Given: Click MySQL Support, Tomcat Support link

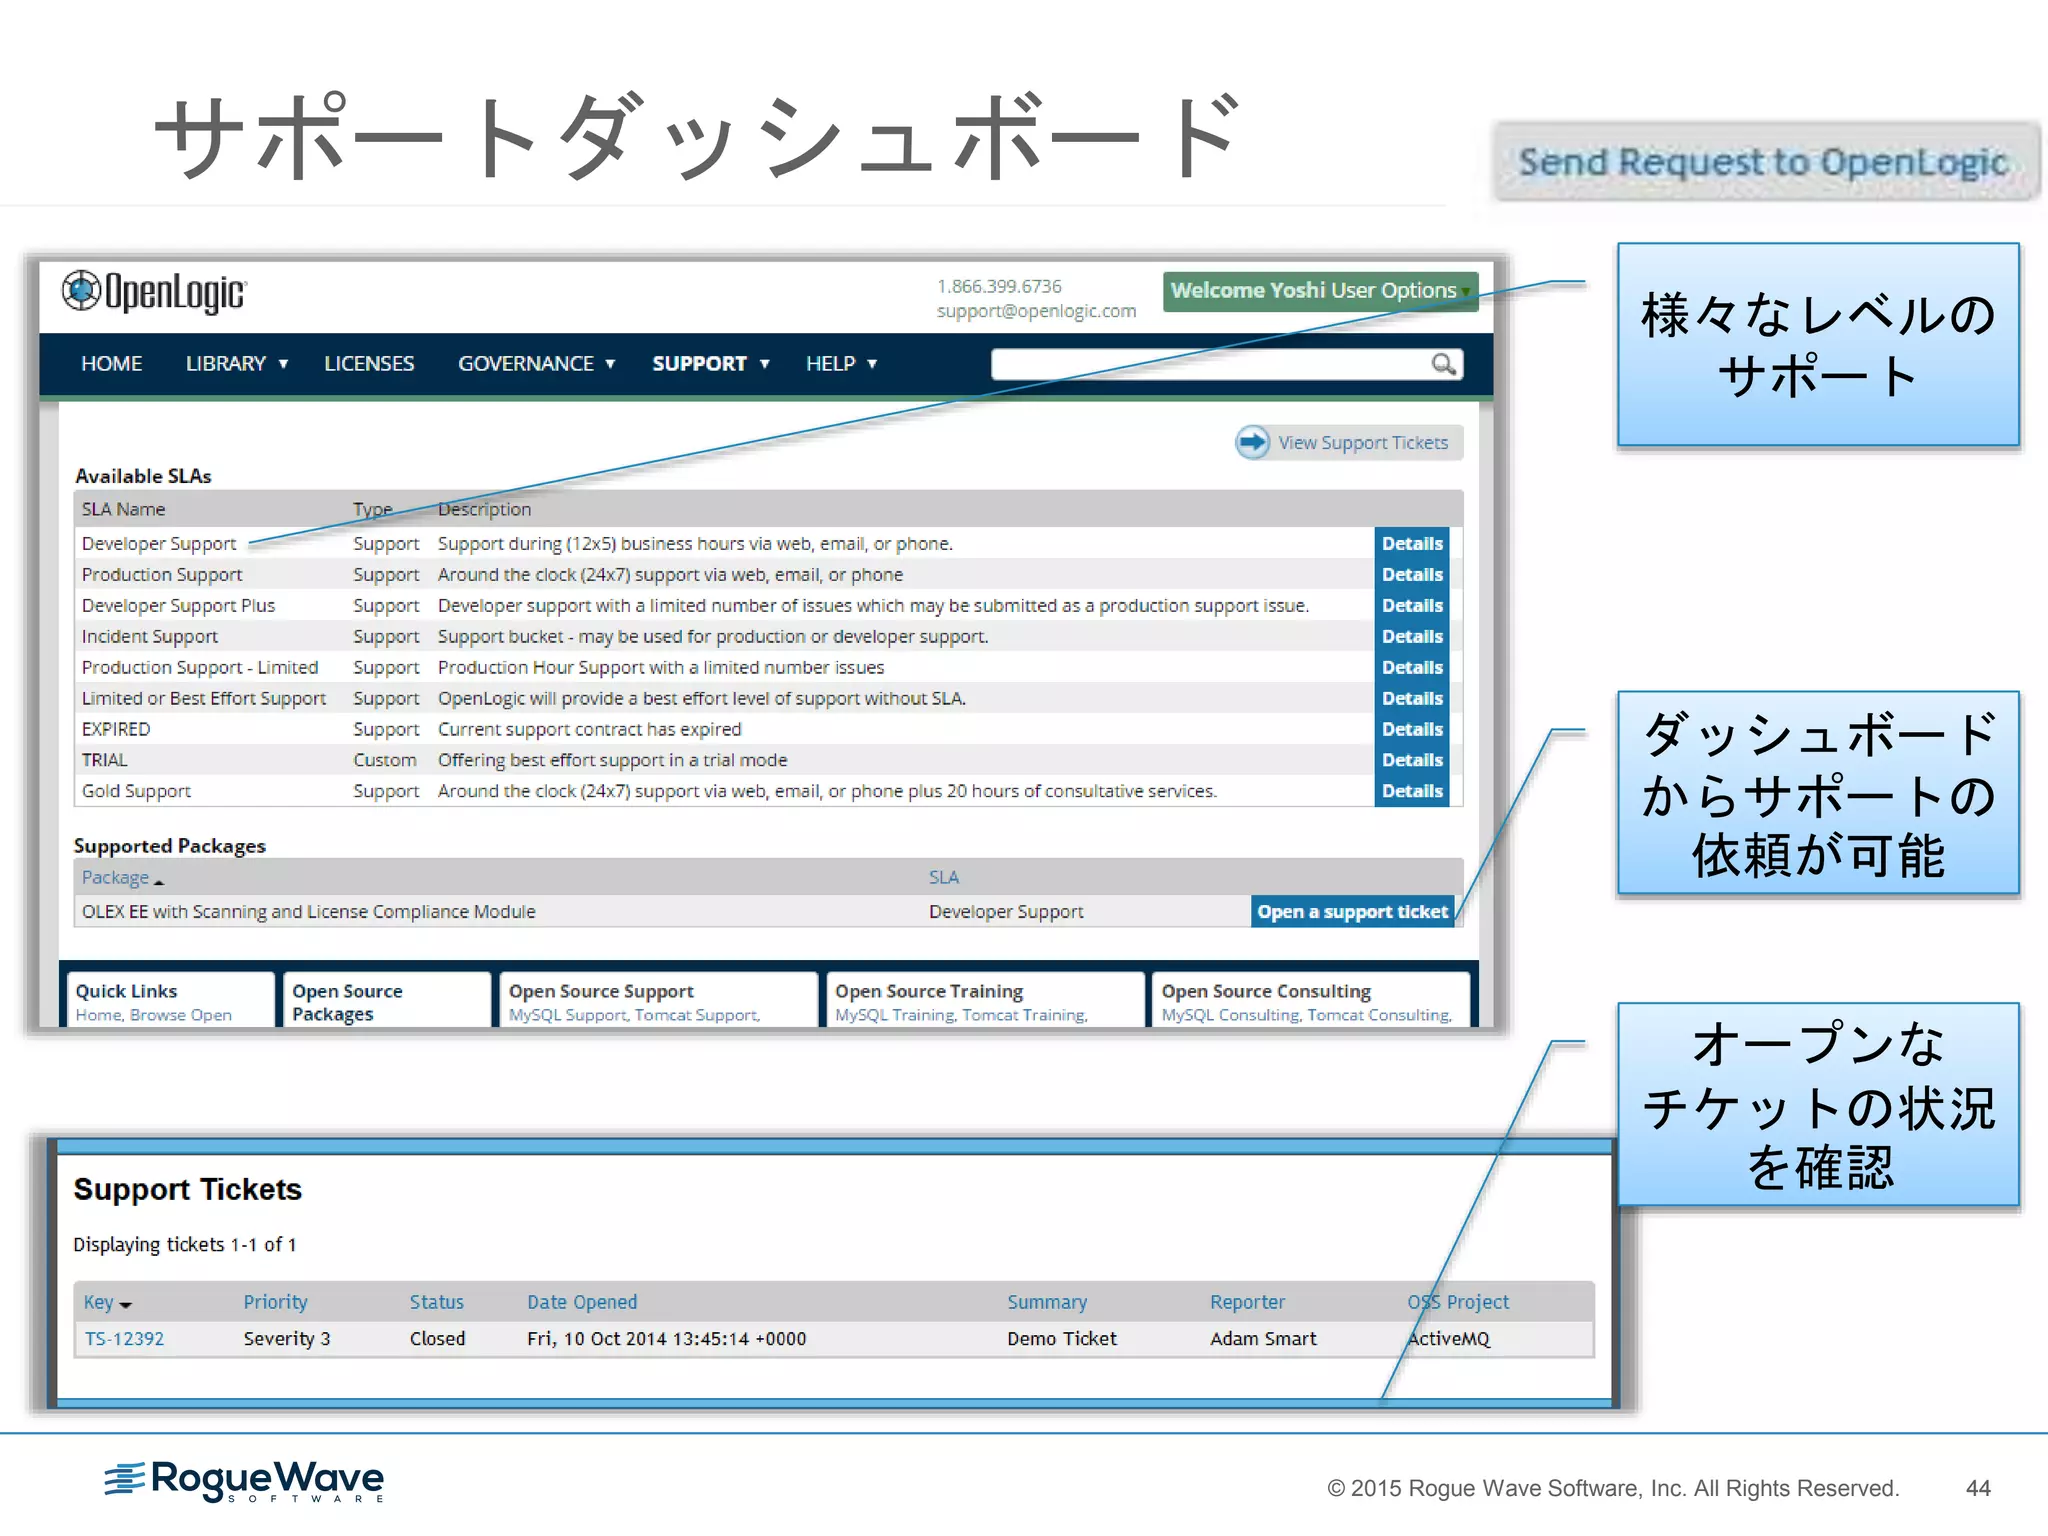Looking at the screenshot, I should pos(634,1015).
